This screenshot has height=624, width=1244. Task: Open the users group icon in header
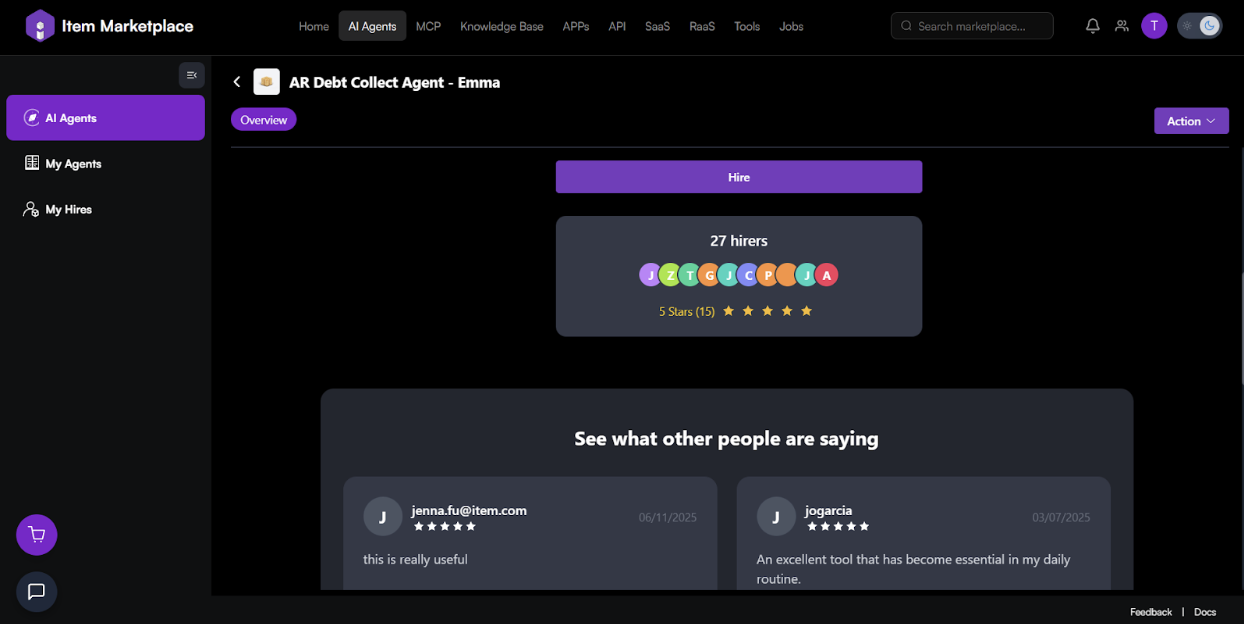pos(1122,26)
